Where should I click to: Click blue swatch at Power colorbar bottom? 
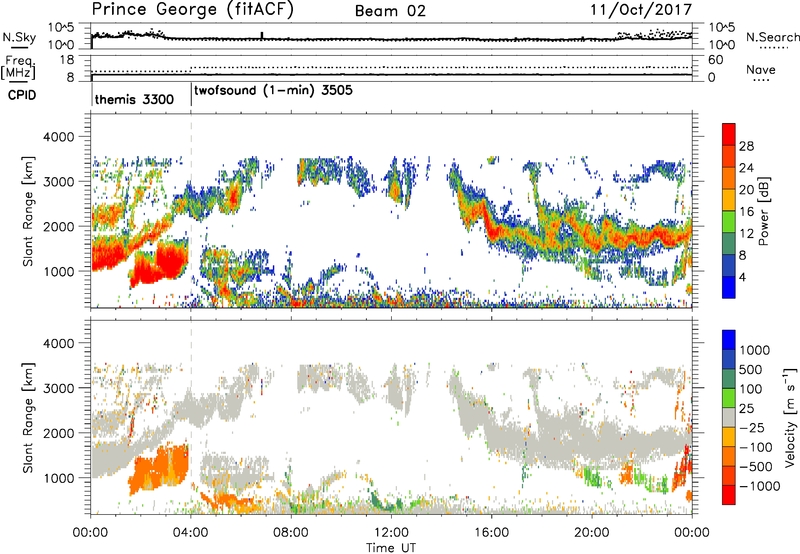pos(729,287)
